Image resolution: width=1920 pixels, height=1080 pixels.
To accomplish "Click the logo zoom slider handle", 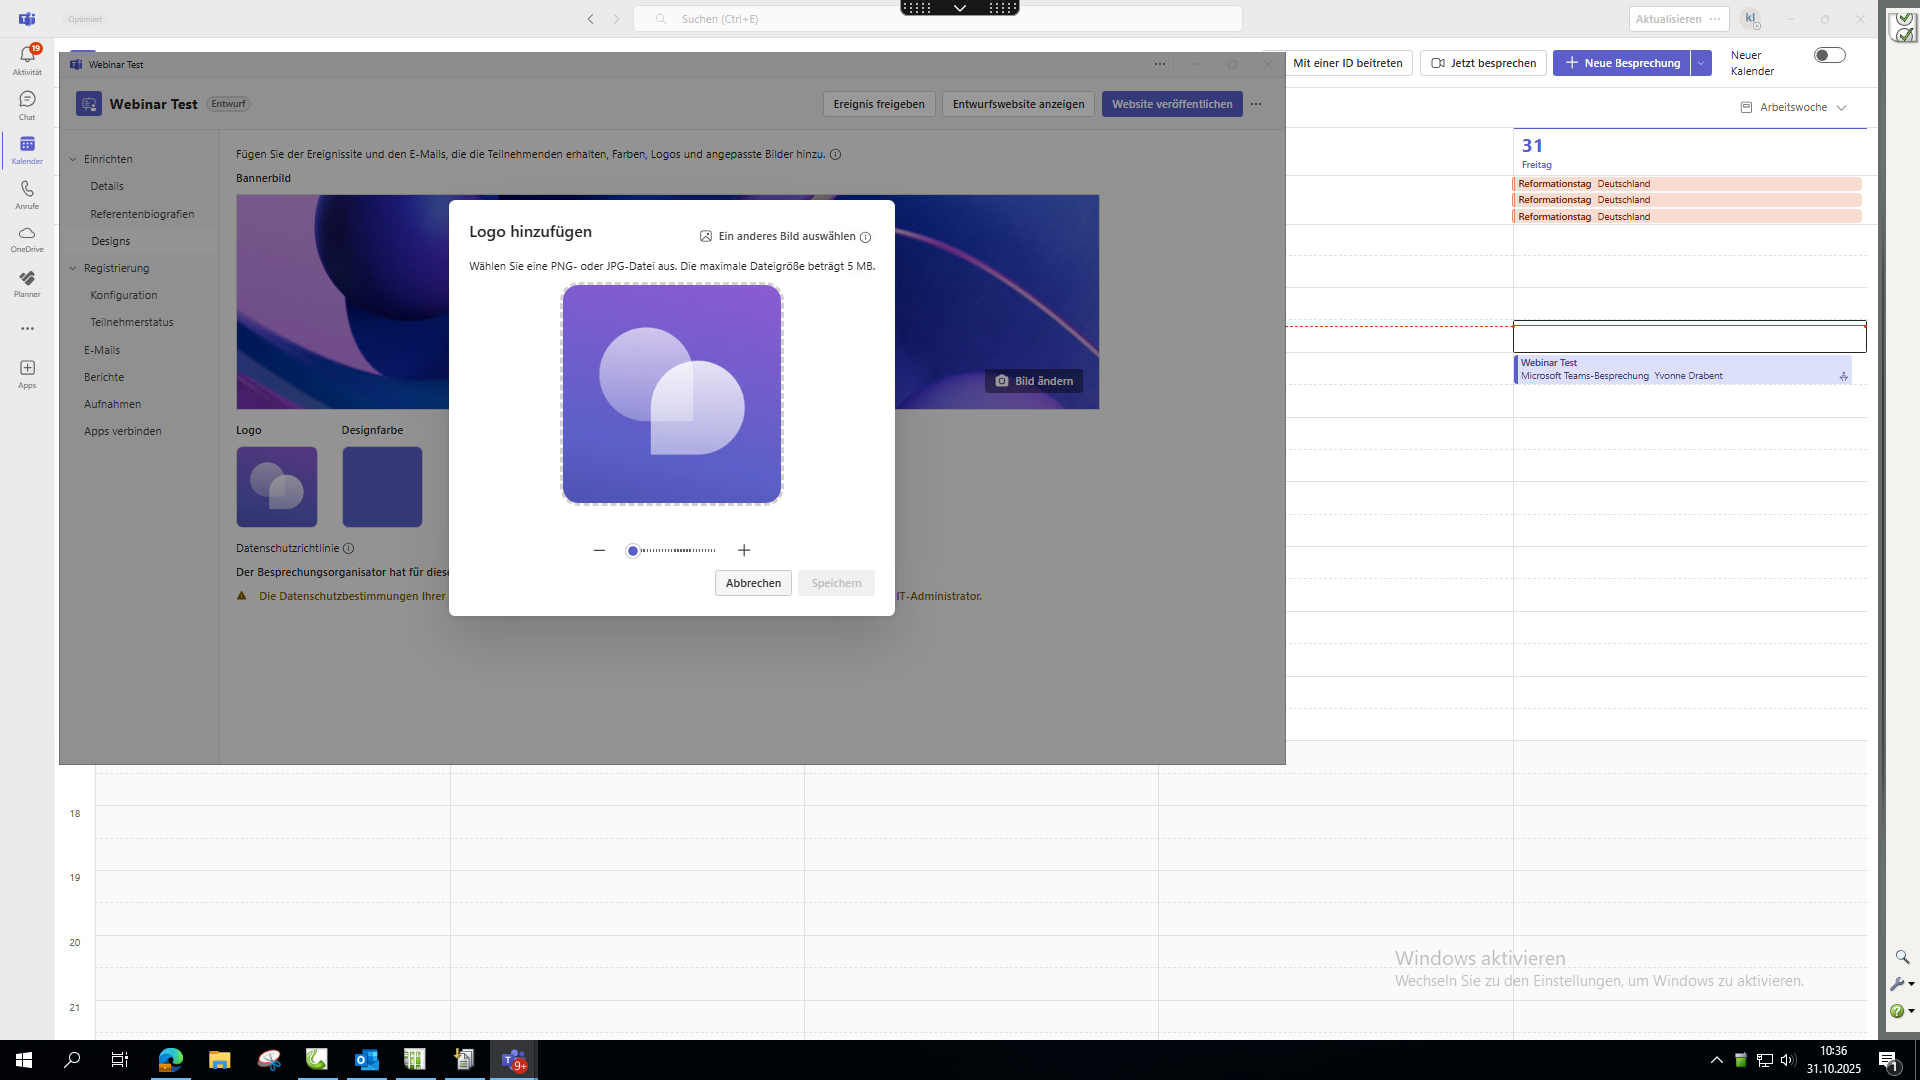I will pos(633,551).
